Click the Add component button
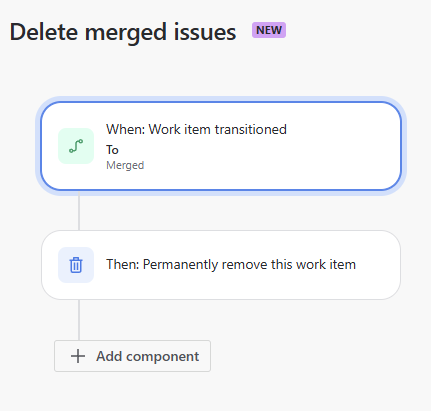 tap(132, 356)
